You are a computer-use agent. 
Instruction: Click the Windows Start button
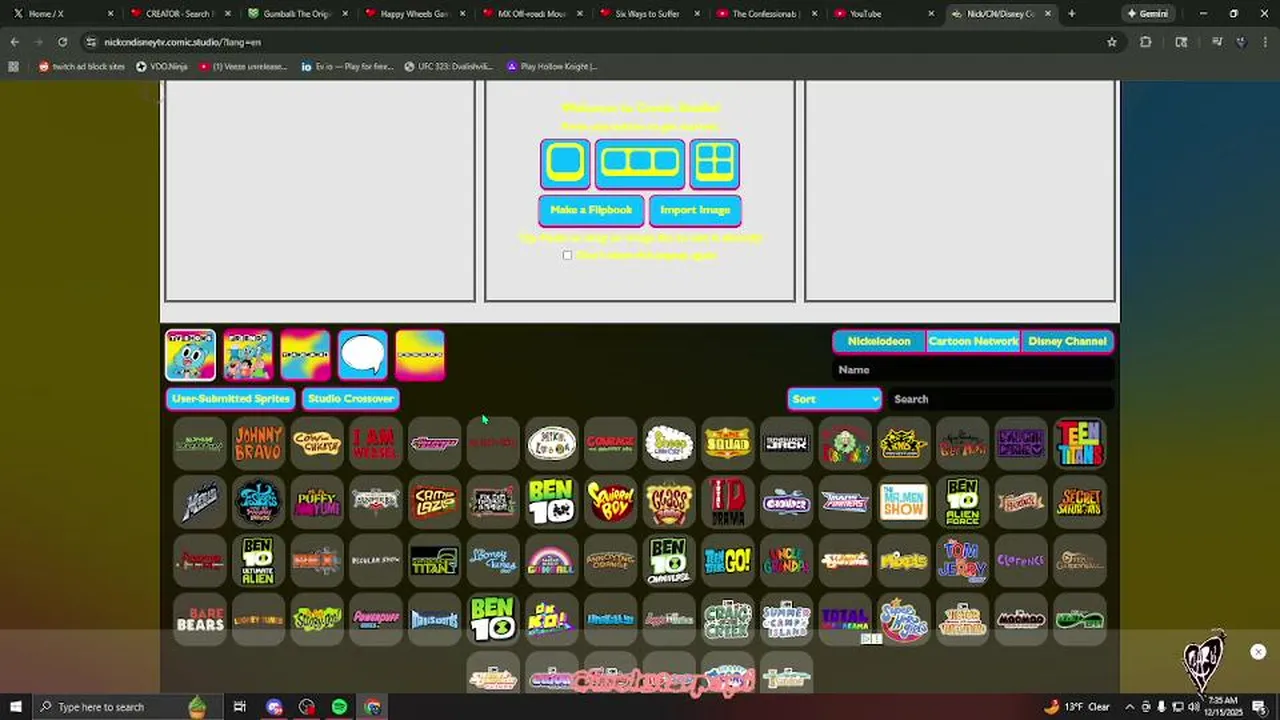coord(17,707)
